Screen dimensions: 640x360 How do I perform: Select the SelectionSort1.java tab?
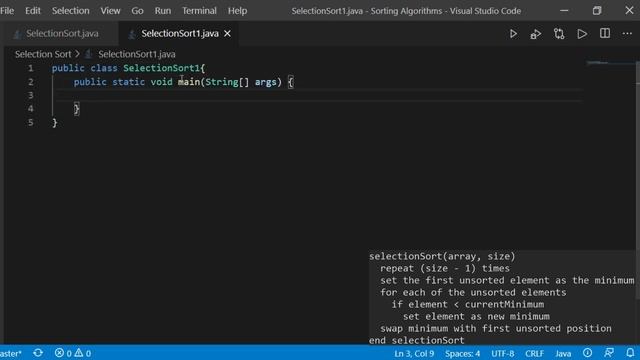(179, 33)
